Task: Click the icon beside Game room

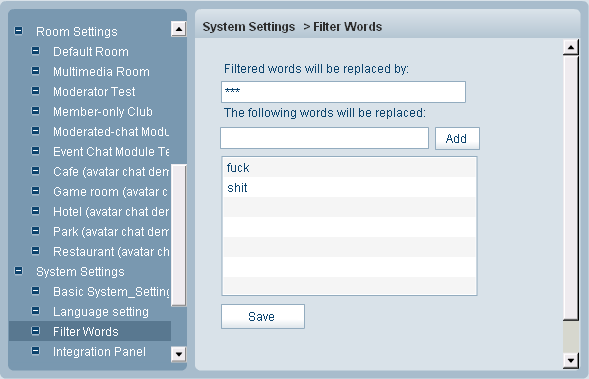Action: tap(35, 191)
